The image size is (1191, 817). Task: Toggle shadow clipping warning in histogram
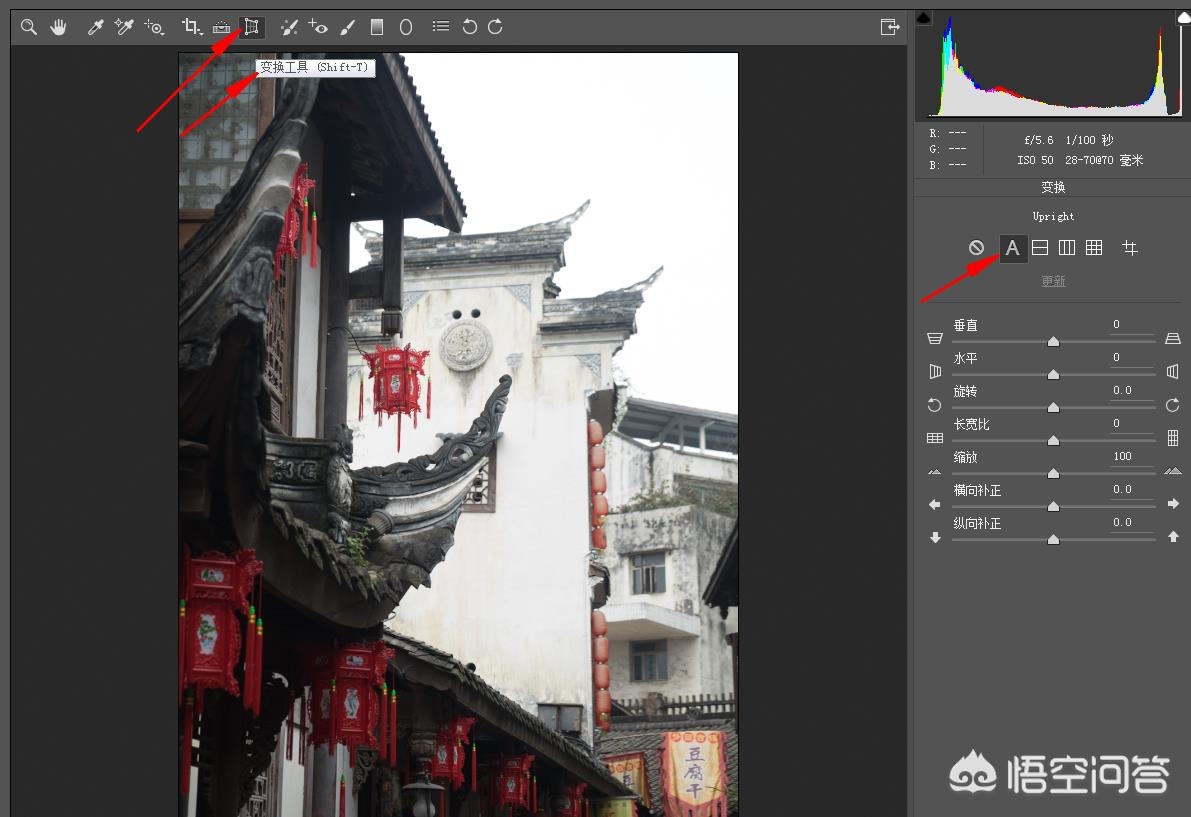[x=923, y=17]
